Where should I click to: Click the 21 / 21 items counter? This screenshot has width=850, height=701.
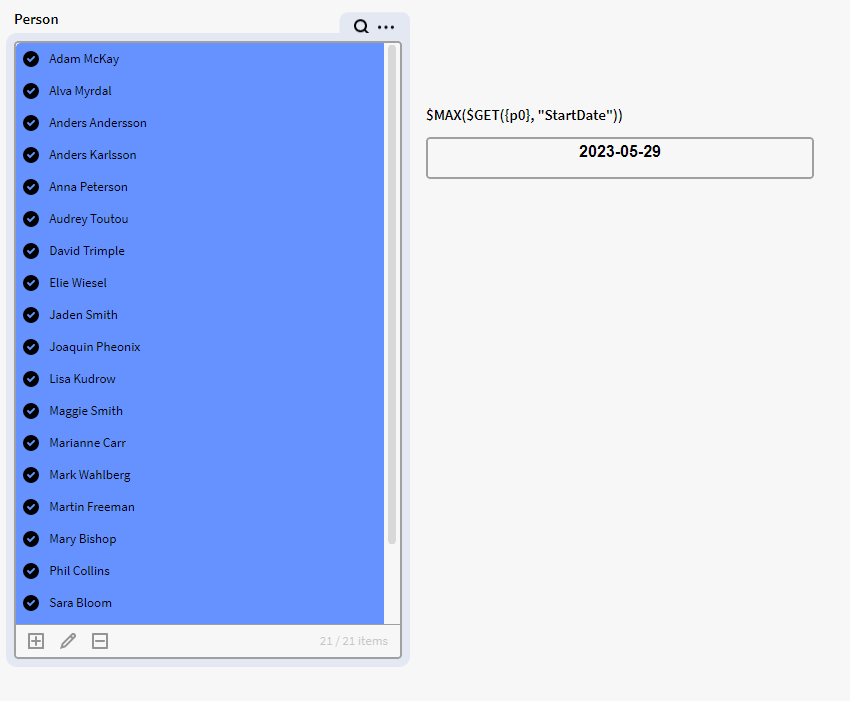(353, 641)
